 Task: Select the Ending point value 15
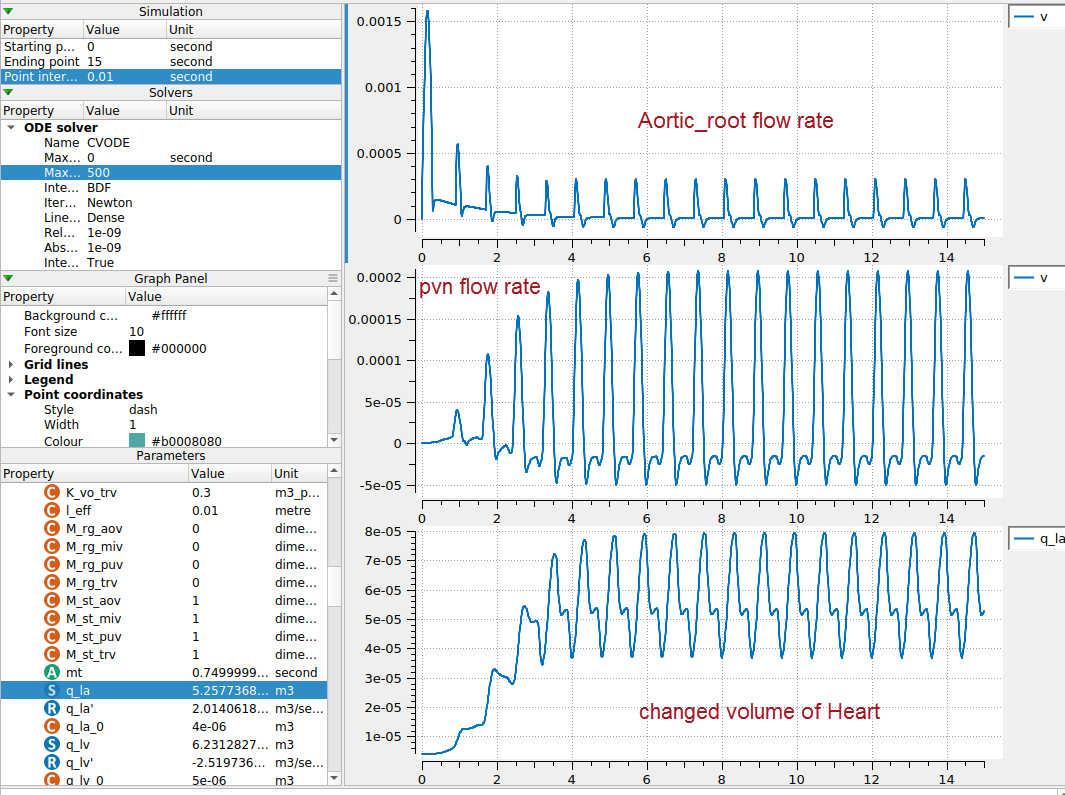pyautogui.click(x=95, y=61)
